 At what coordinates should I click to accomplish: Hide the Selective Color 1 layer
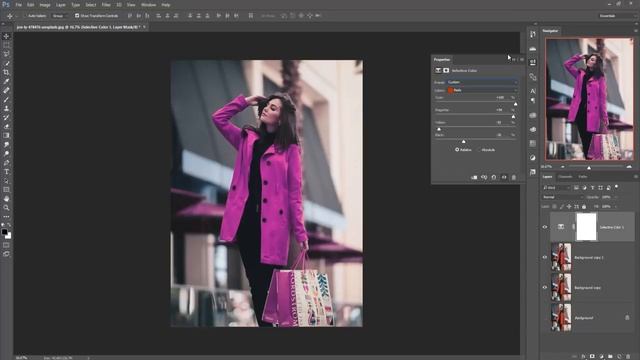pos(545,227)
